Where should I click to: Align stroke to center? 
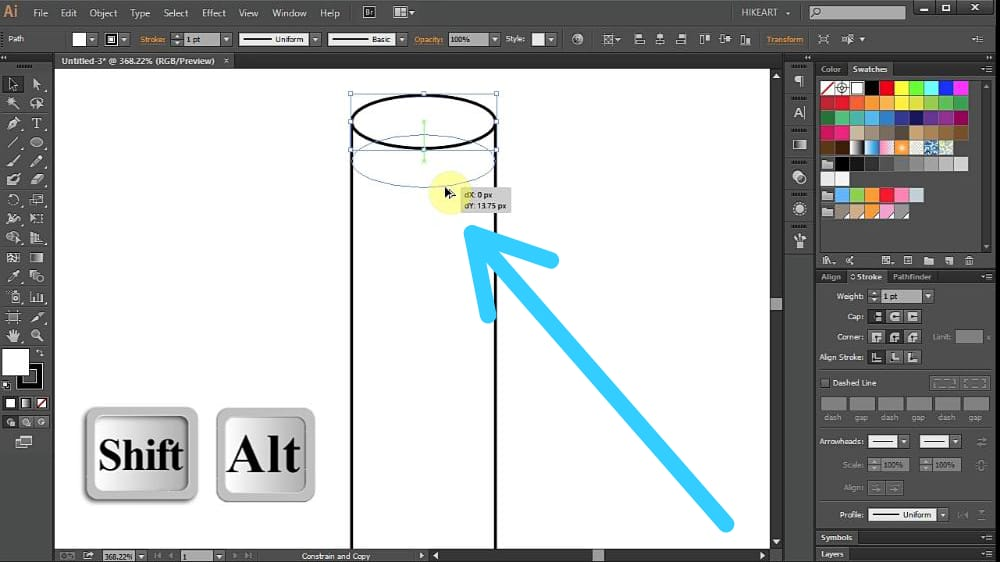pyautogui.click(x=877, y=357)
